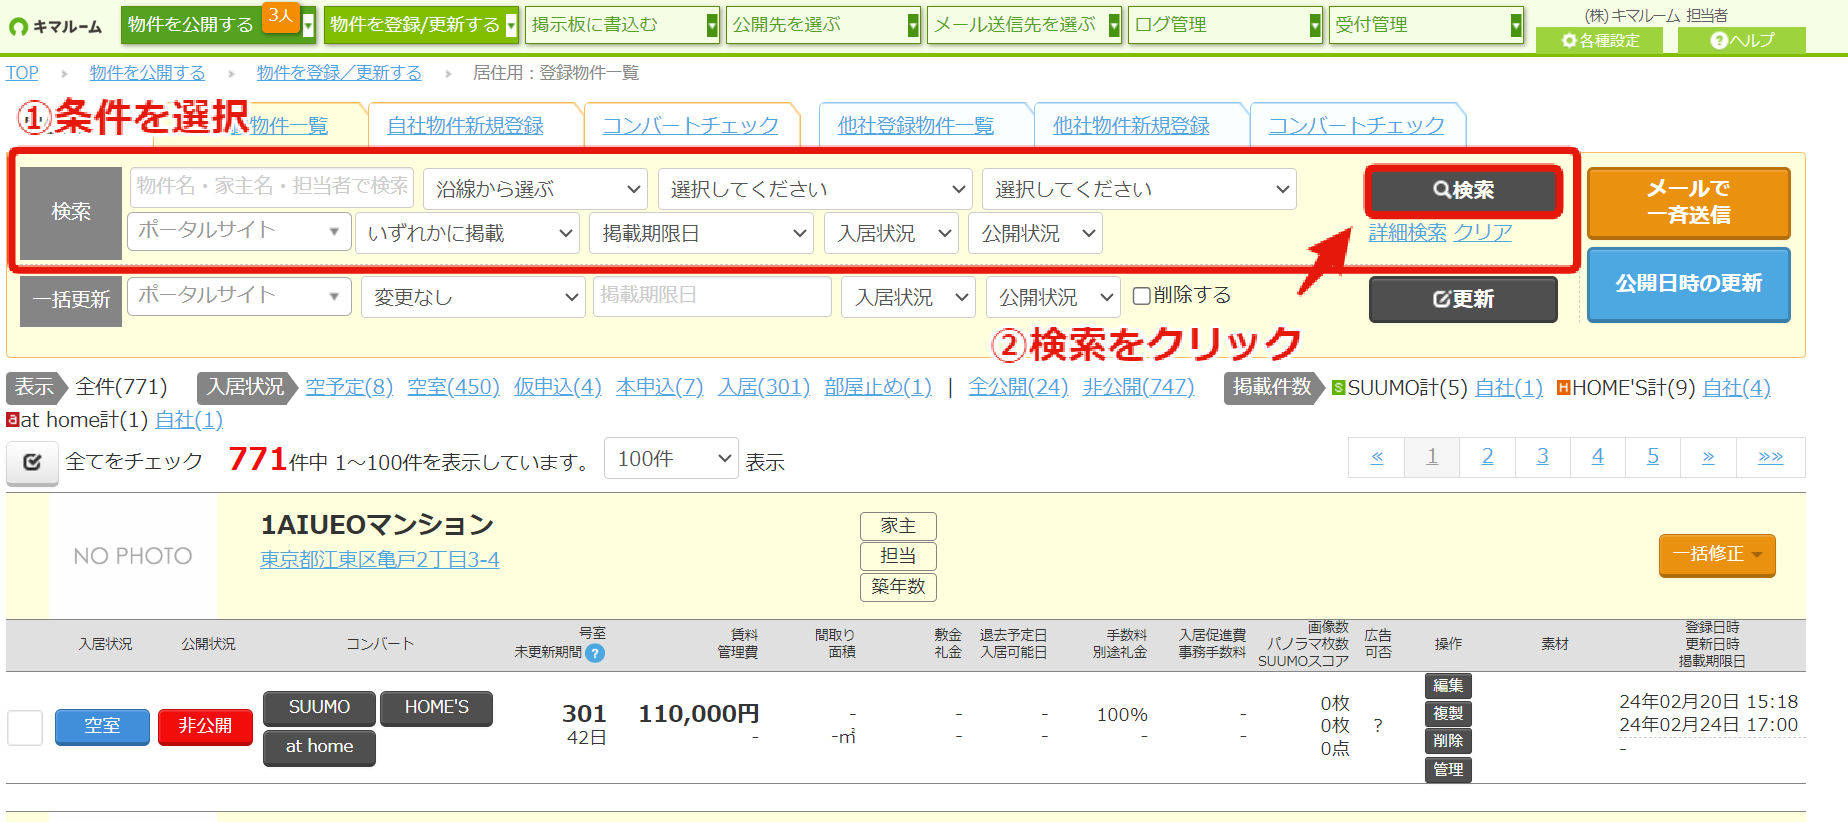Click red 非公開 status button
Screen dimensions: 1848x822
pyautogui.click(x=205, y=727)
